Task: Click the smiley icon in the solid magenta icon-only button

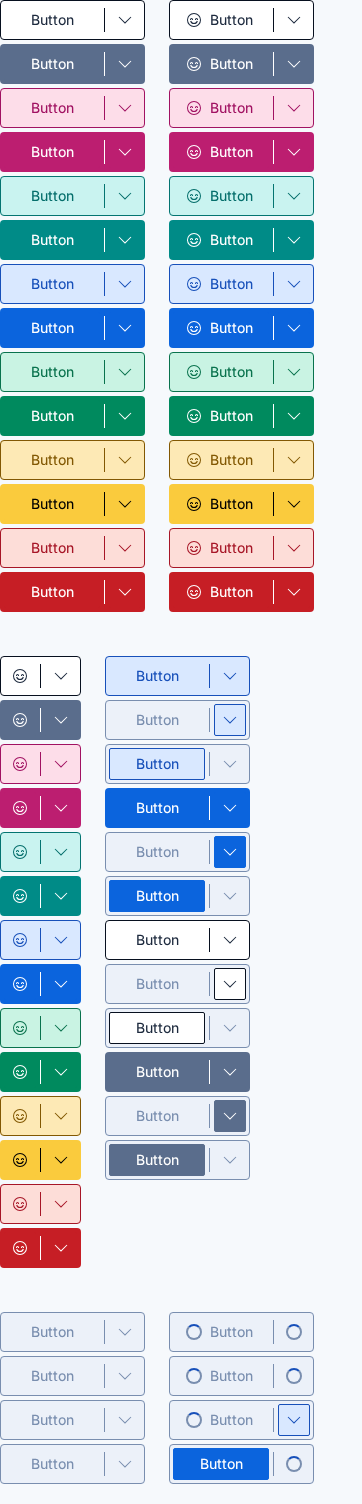Action: pos(20,808)
